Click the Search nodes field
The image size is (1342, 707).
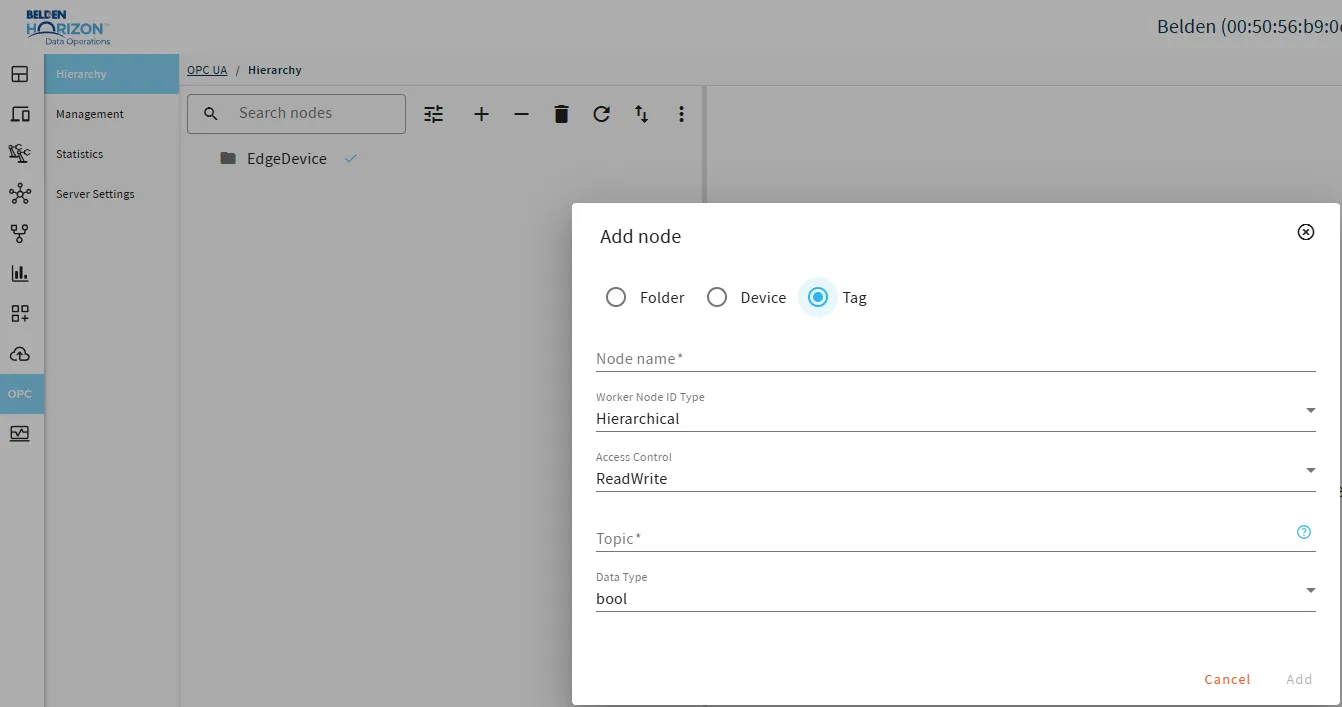(297, 114)
